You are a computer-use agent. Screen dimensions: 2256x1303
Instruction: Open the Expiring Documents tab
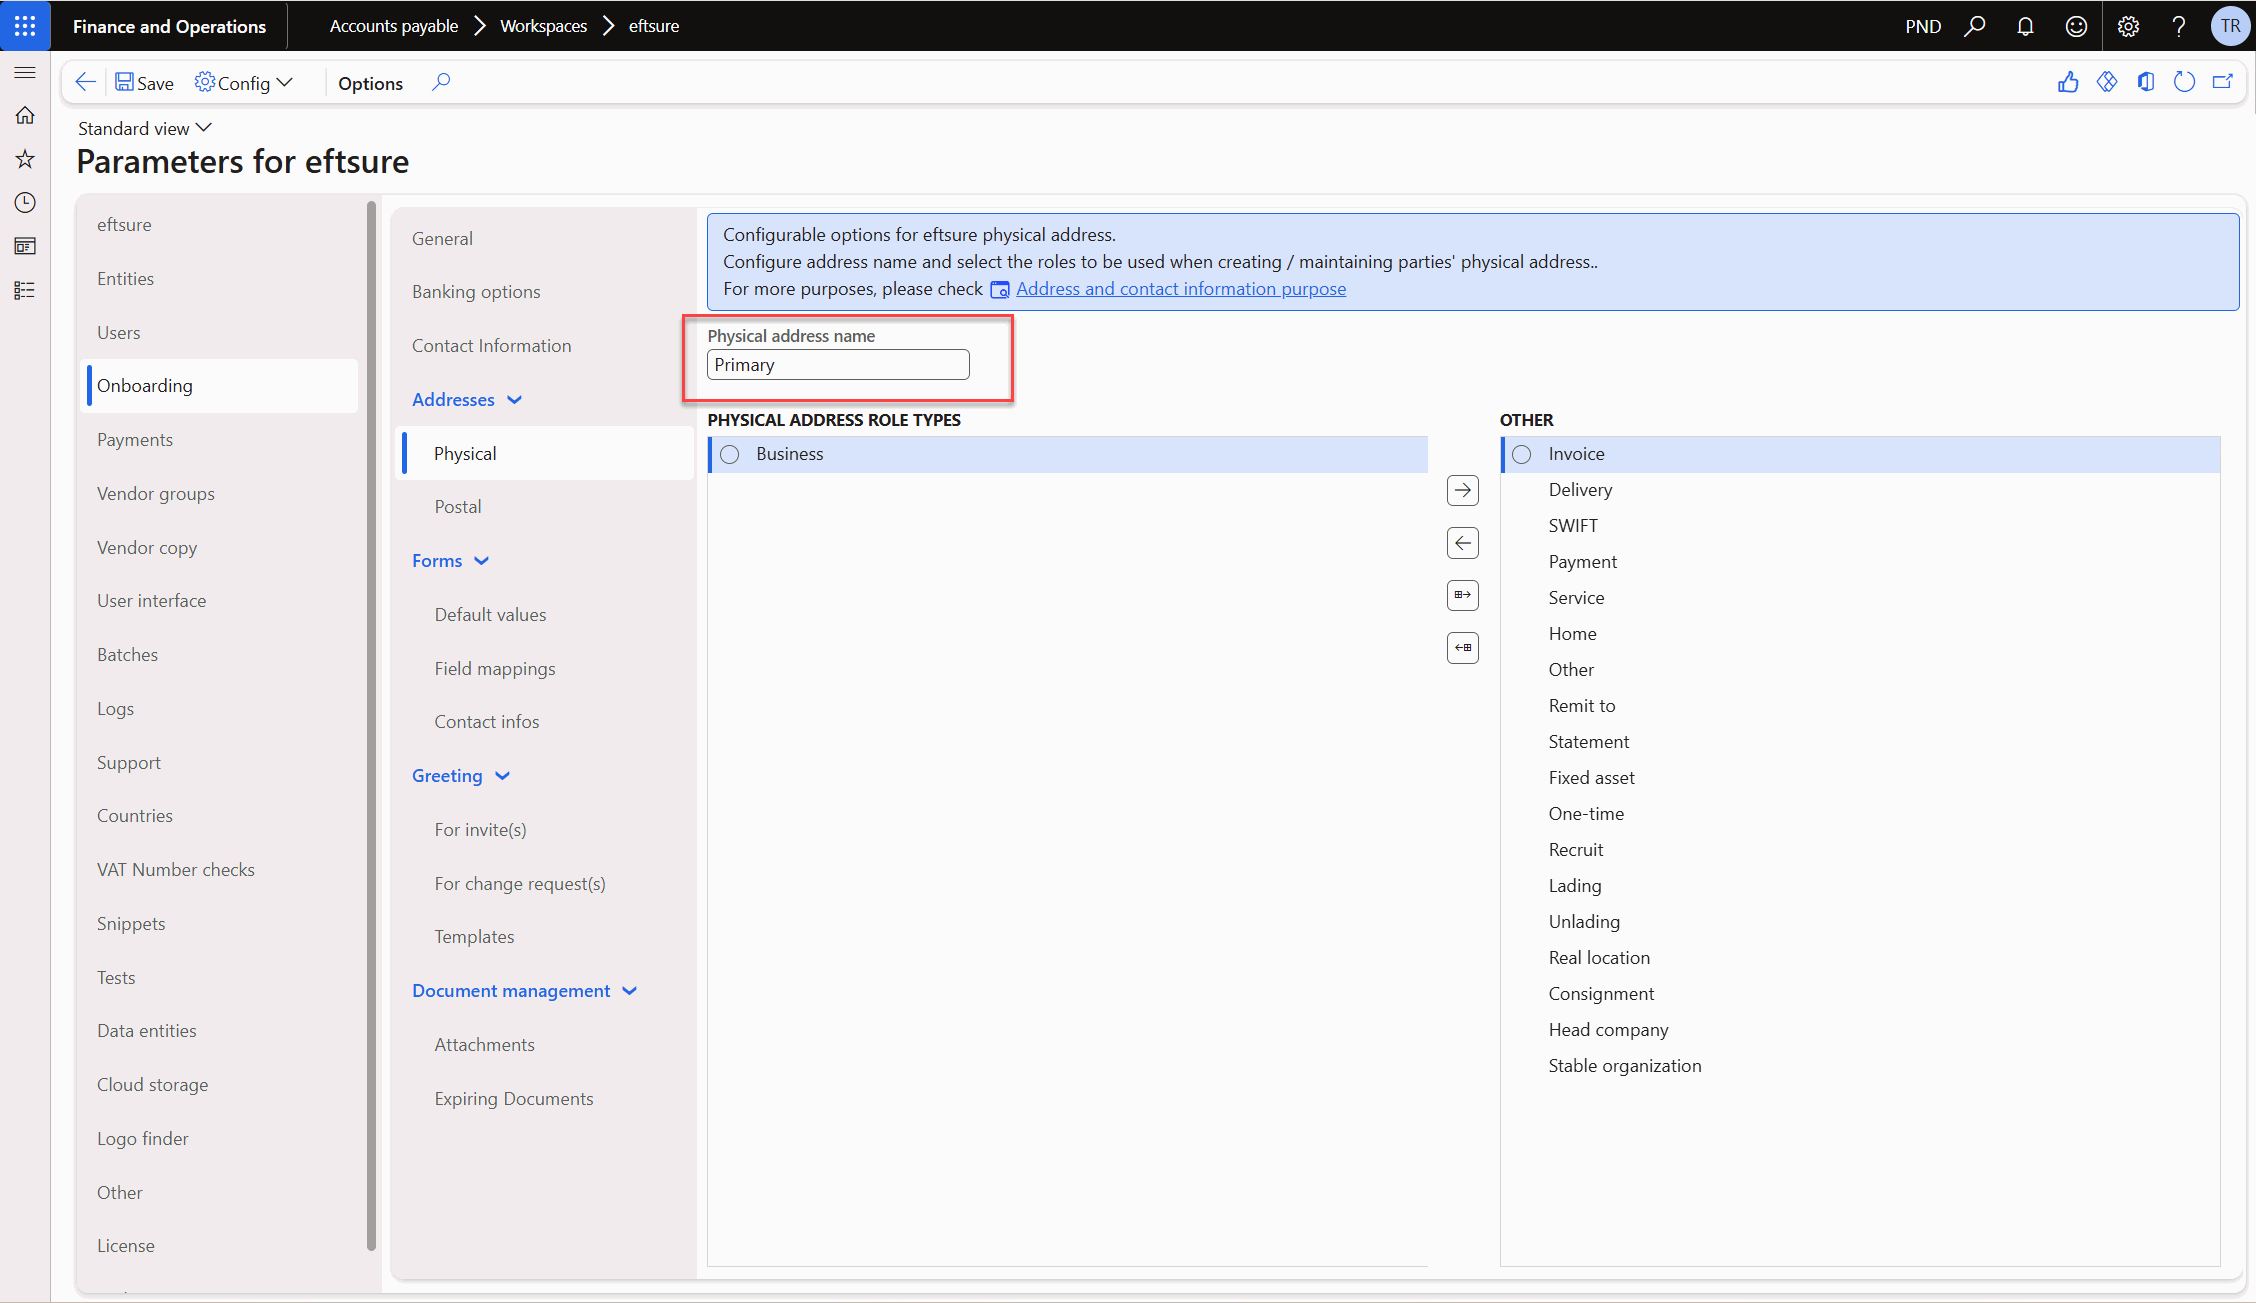514,1099
